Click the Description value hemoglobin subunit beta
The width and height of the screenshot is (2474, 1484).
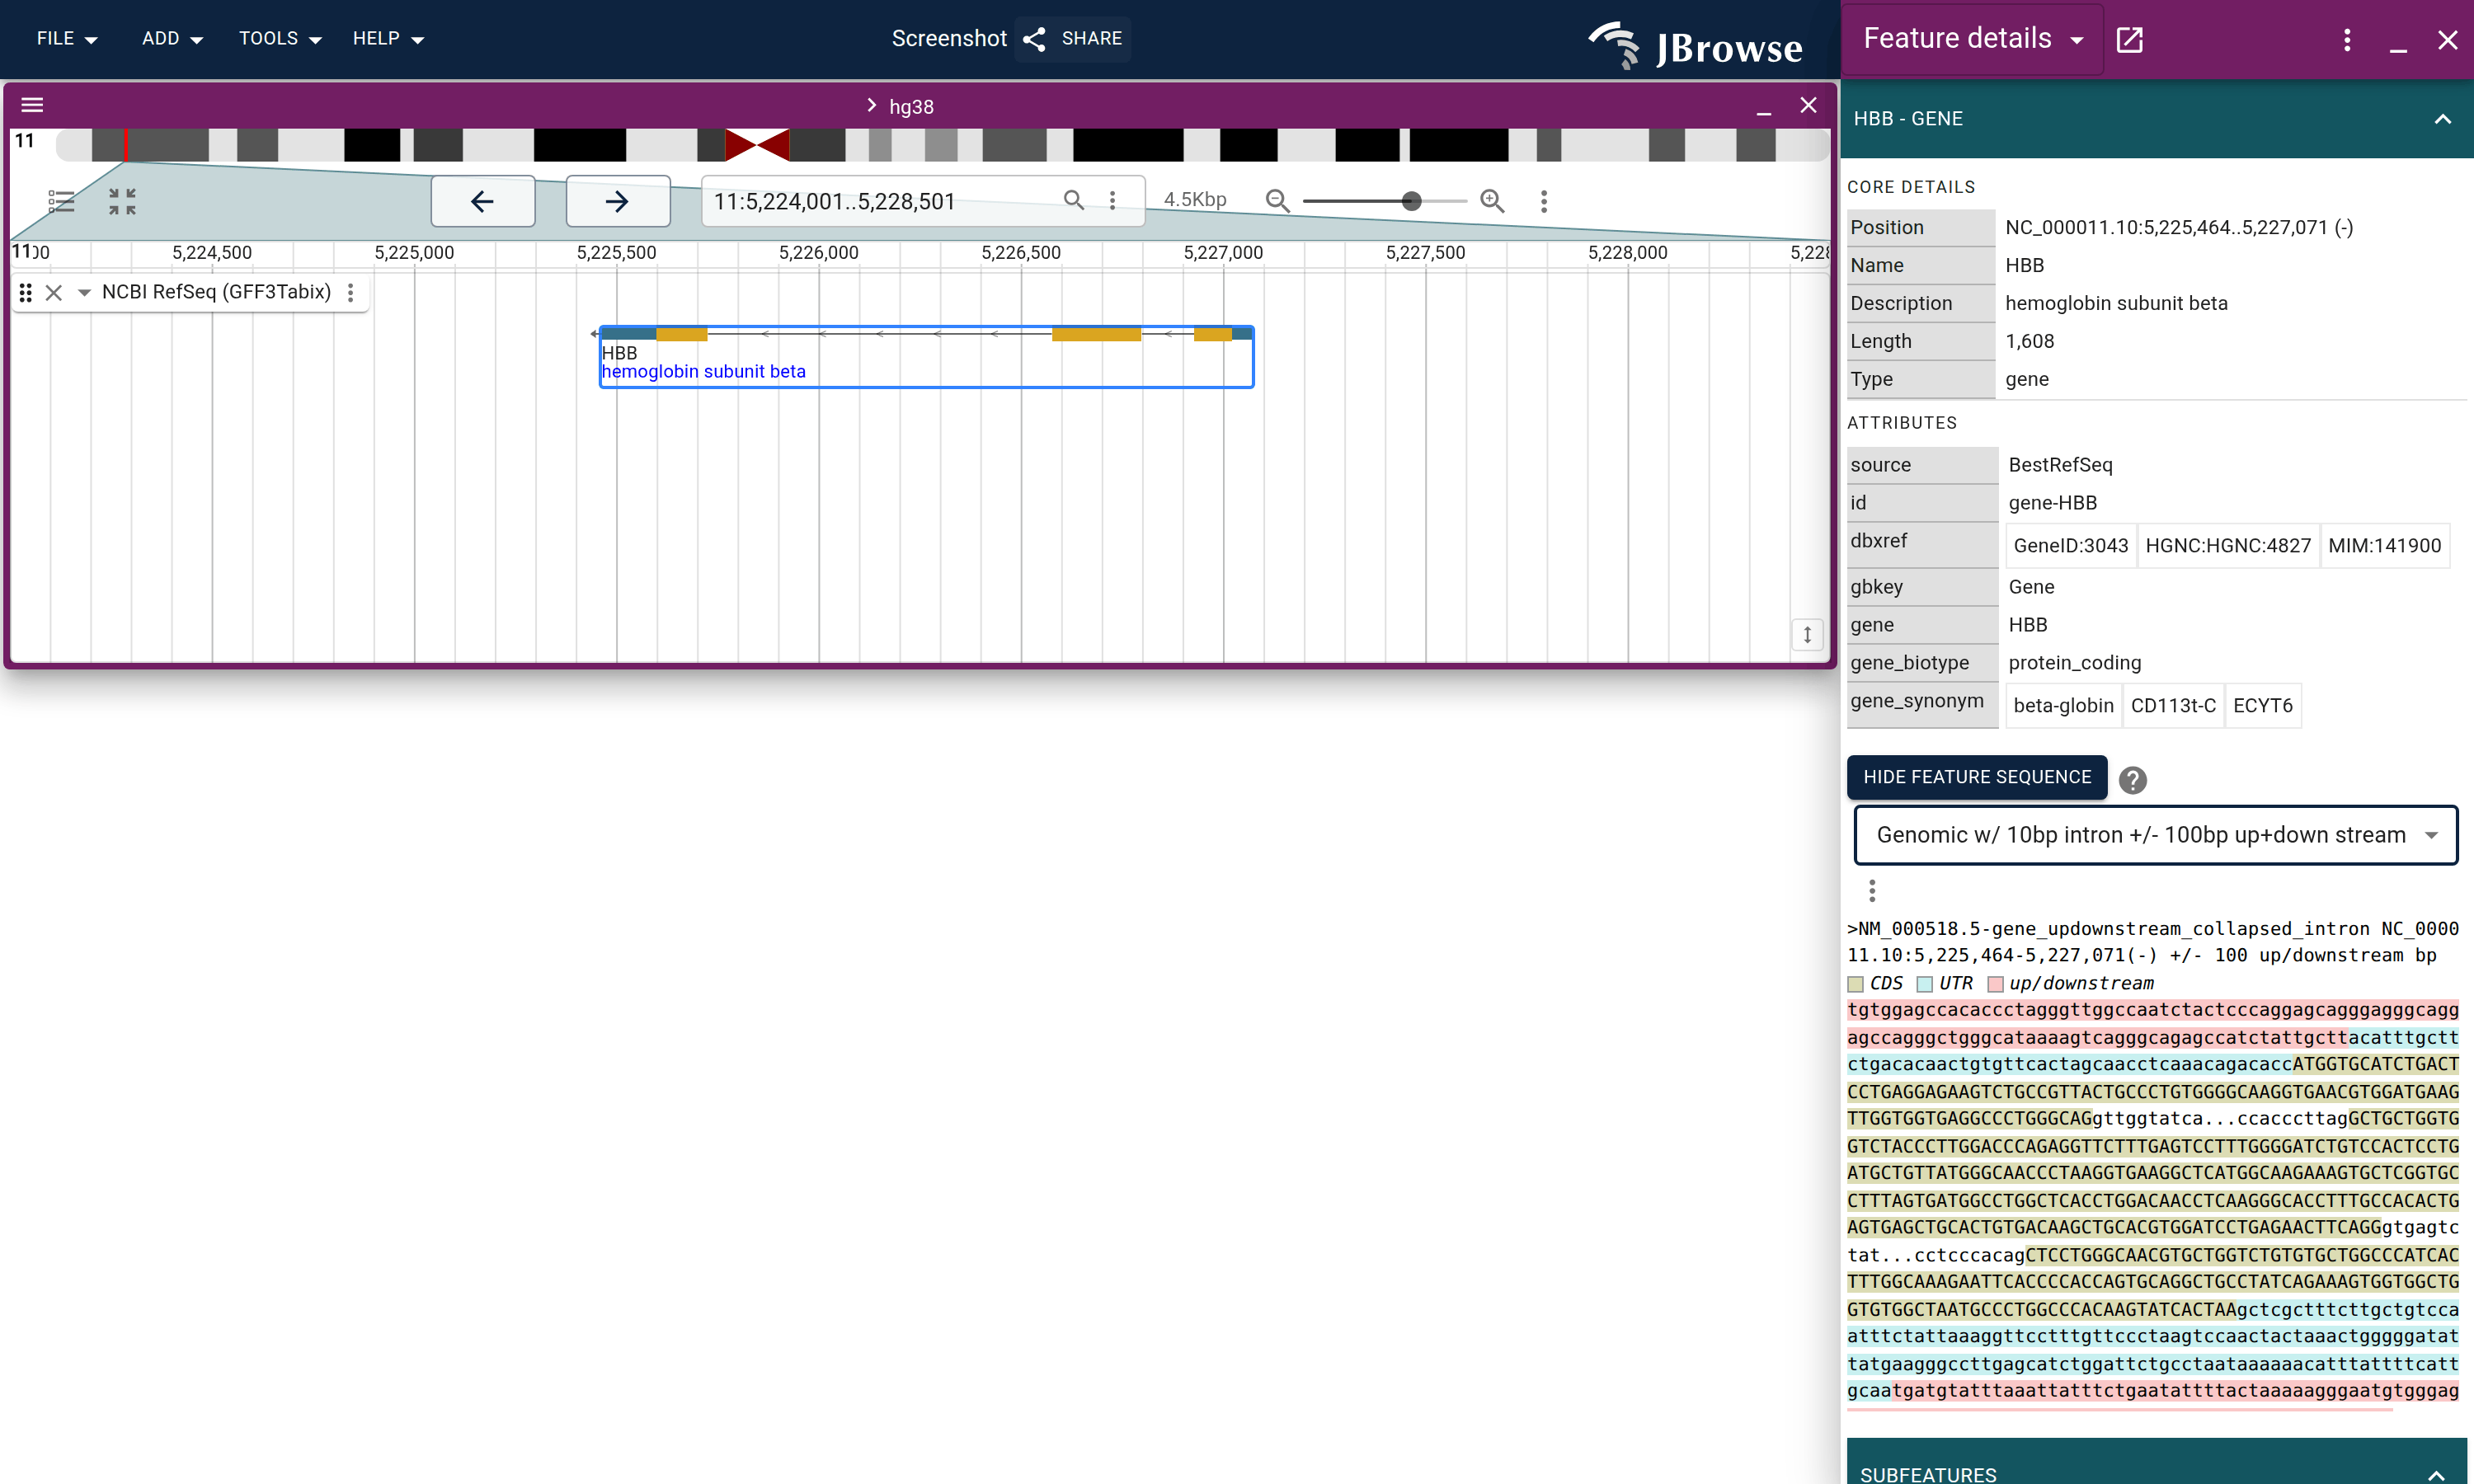coord(2116,304)
